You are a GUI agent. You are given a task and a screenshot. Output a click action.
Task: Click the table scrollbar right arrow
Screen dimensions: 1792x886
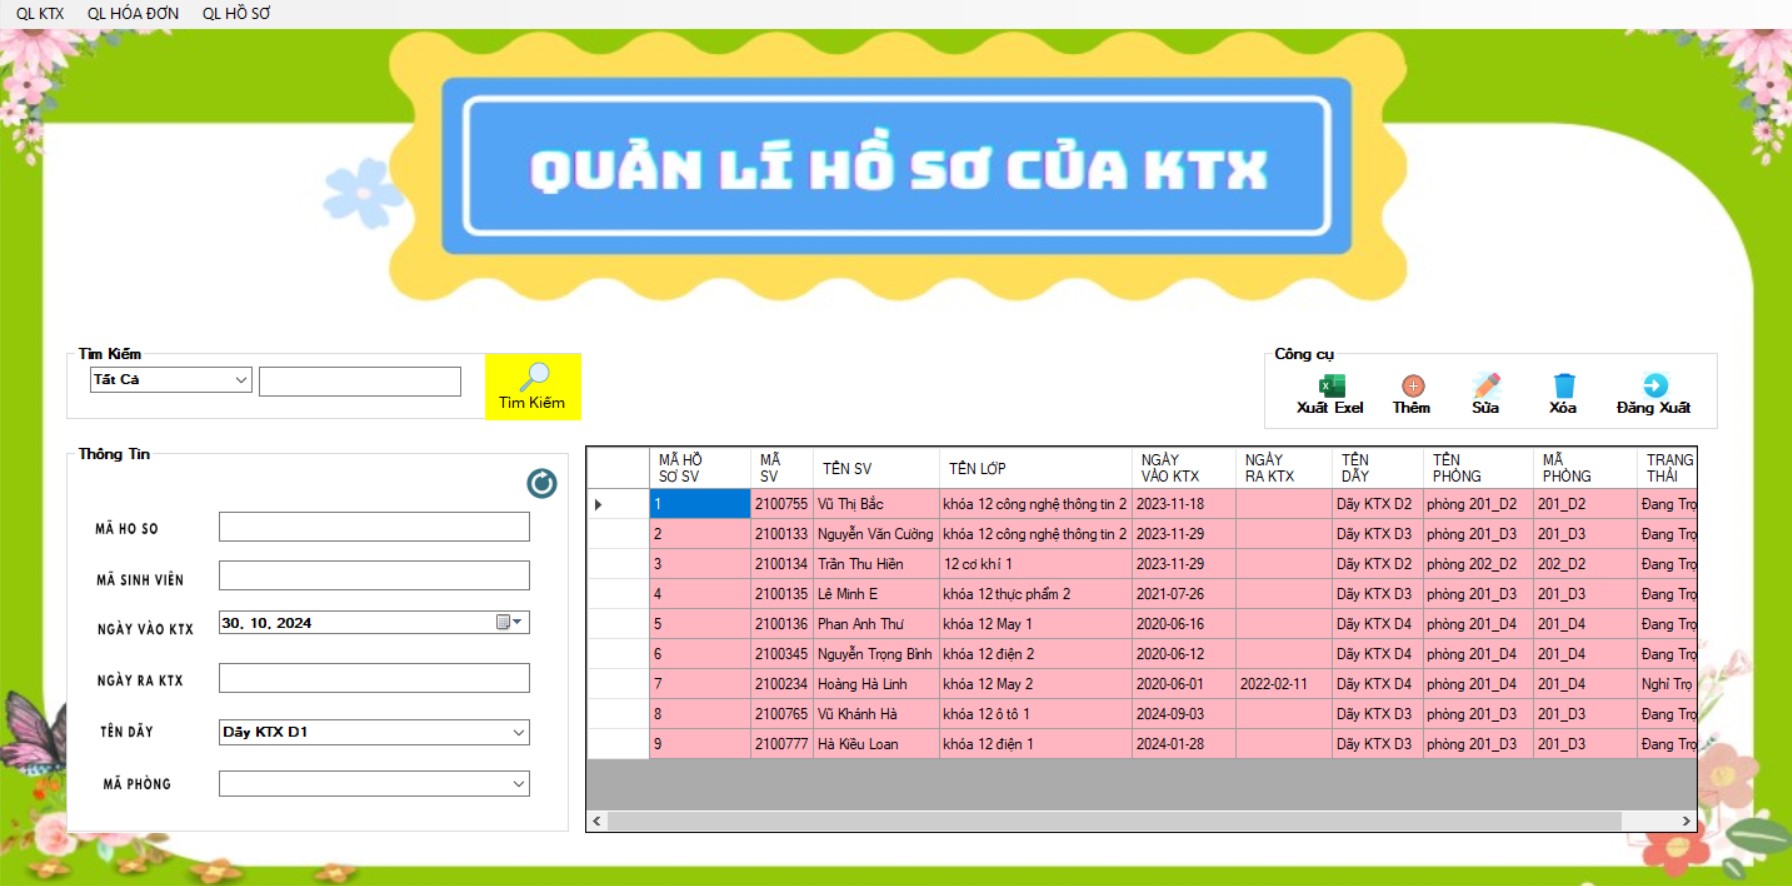click(x=1686, y=821)
